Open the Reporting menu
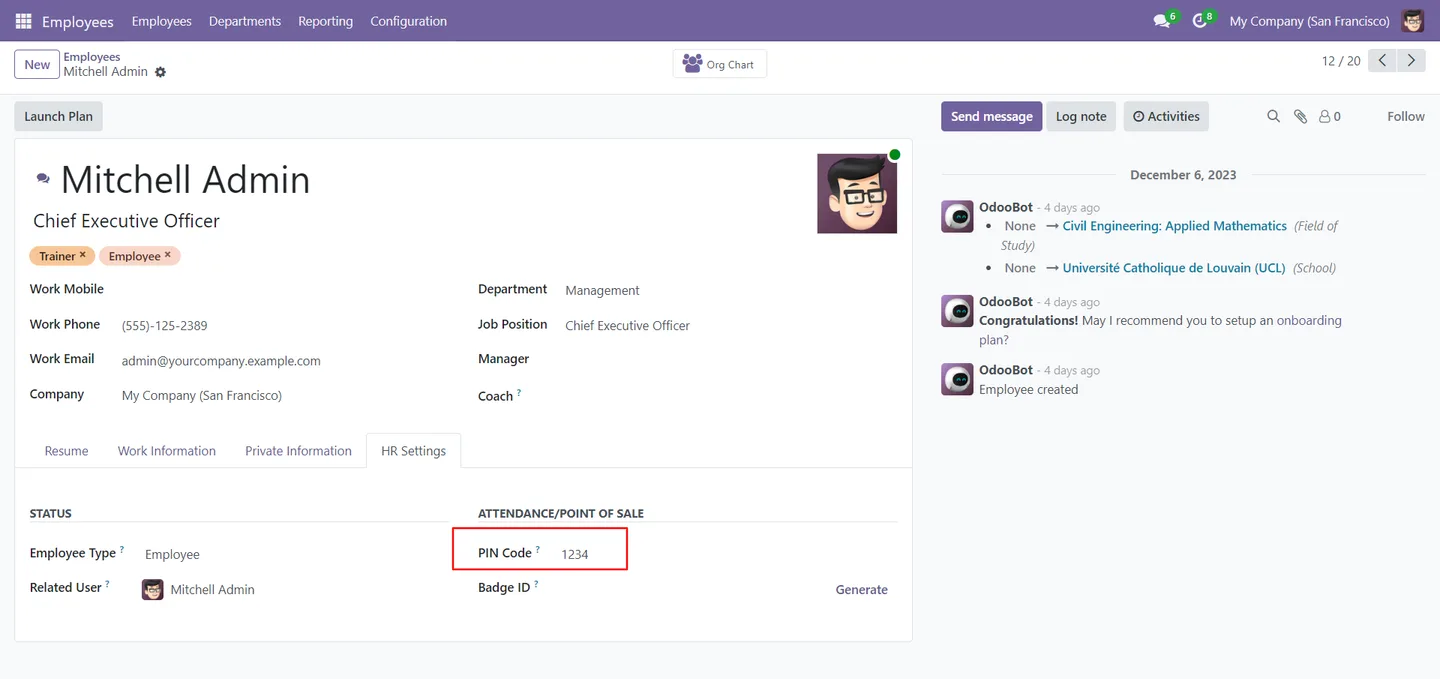Screen dimensions: 1440x679 click(325, 21)
